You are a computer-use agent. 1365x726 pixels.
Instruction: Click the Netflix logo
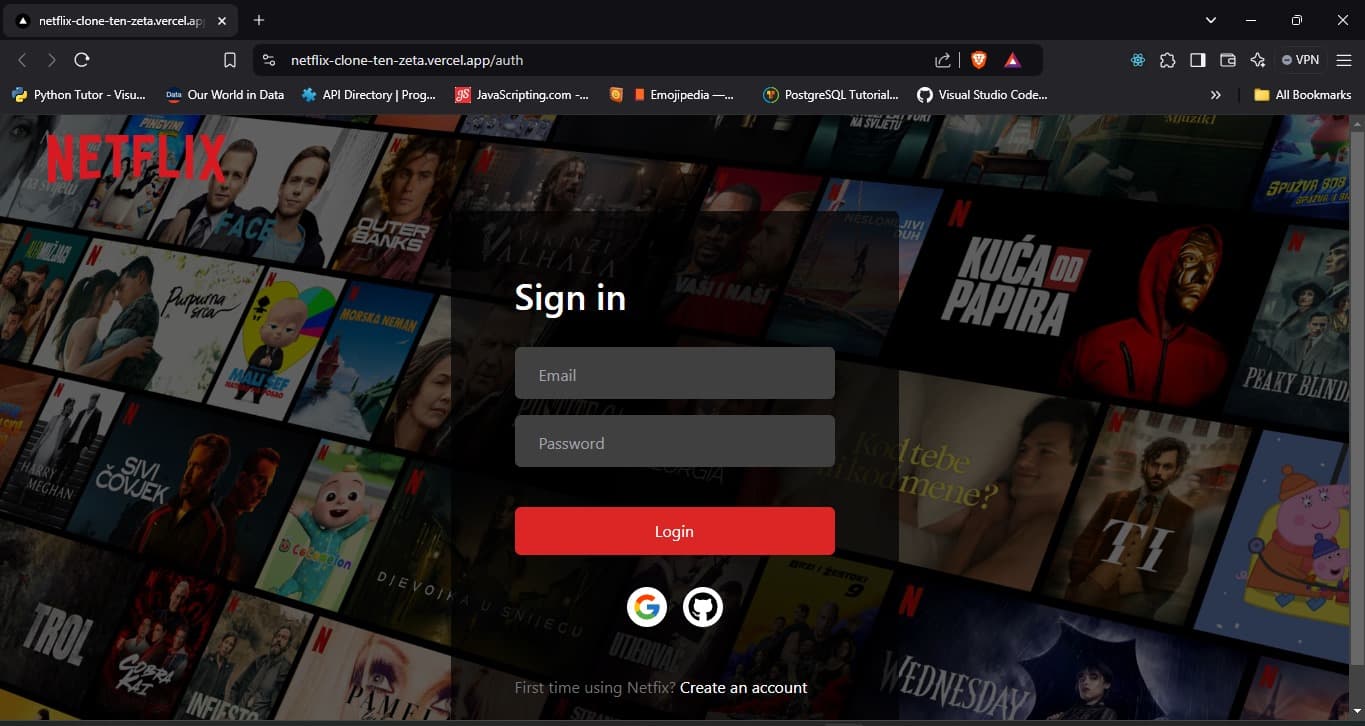(x=135, y=156)
